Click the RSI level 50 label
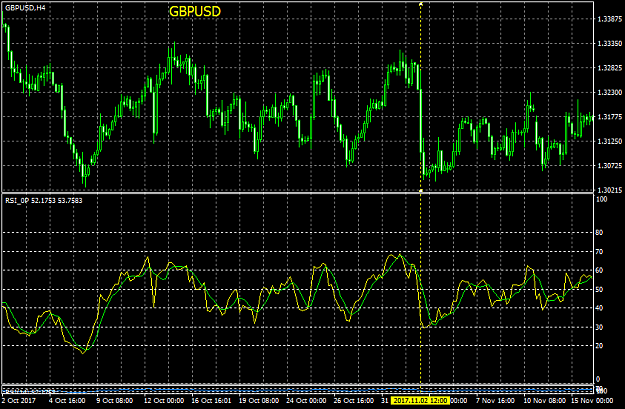The width and height of the screenshot is (625, 409). click(x=599, y=289)
